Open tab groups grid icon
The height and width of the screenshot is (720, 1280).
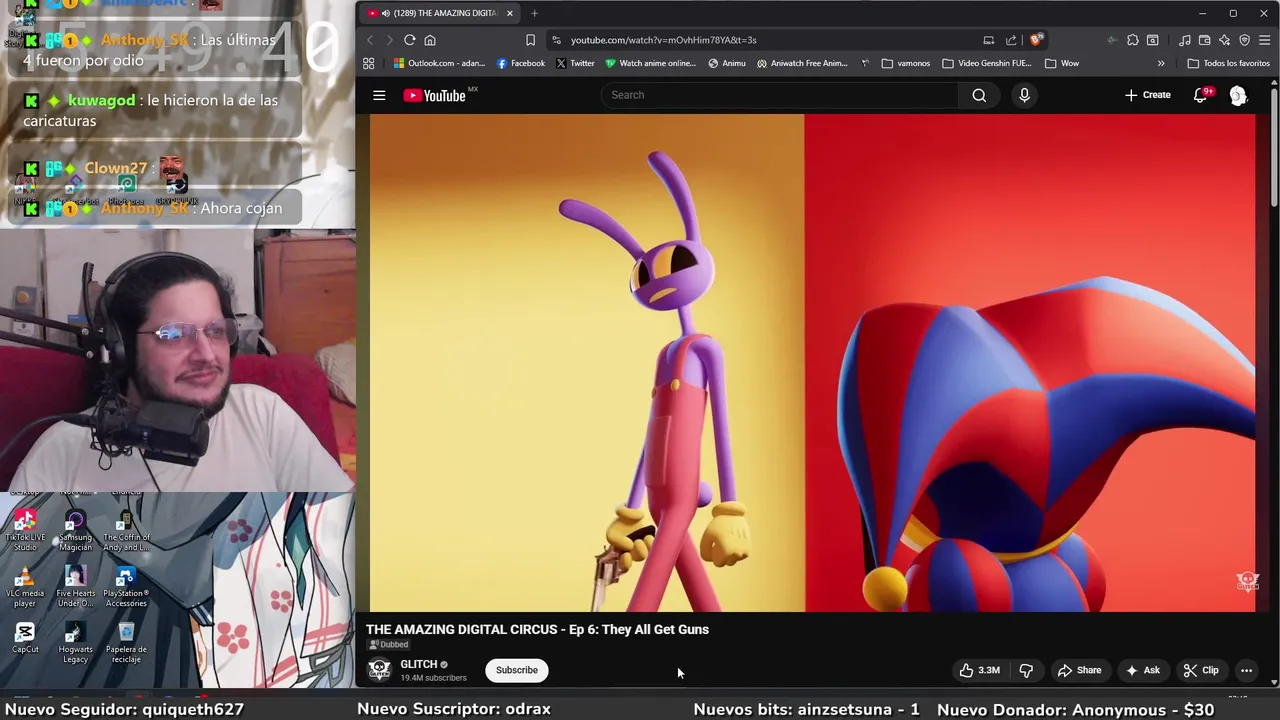tap(368, 63)
